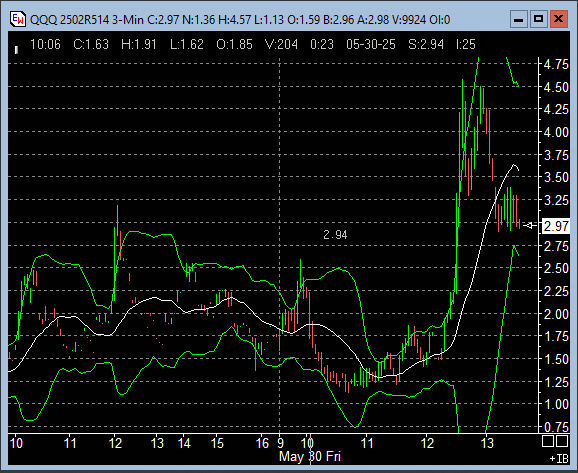Click the May 30 Fri date label
Image resolution: width=578 pixels, height=473 pixels.
(310, 456)
